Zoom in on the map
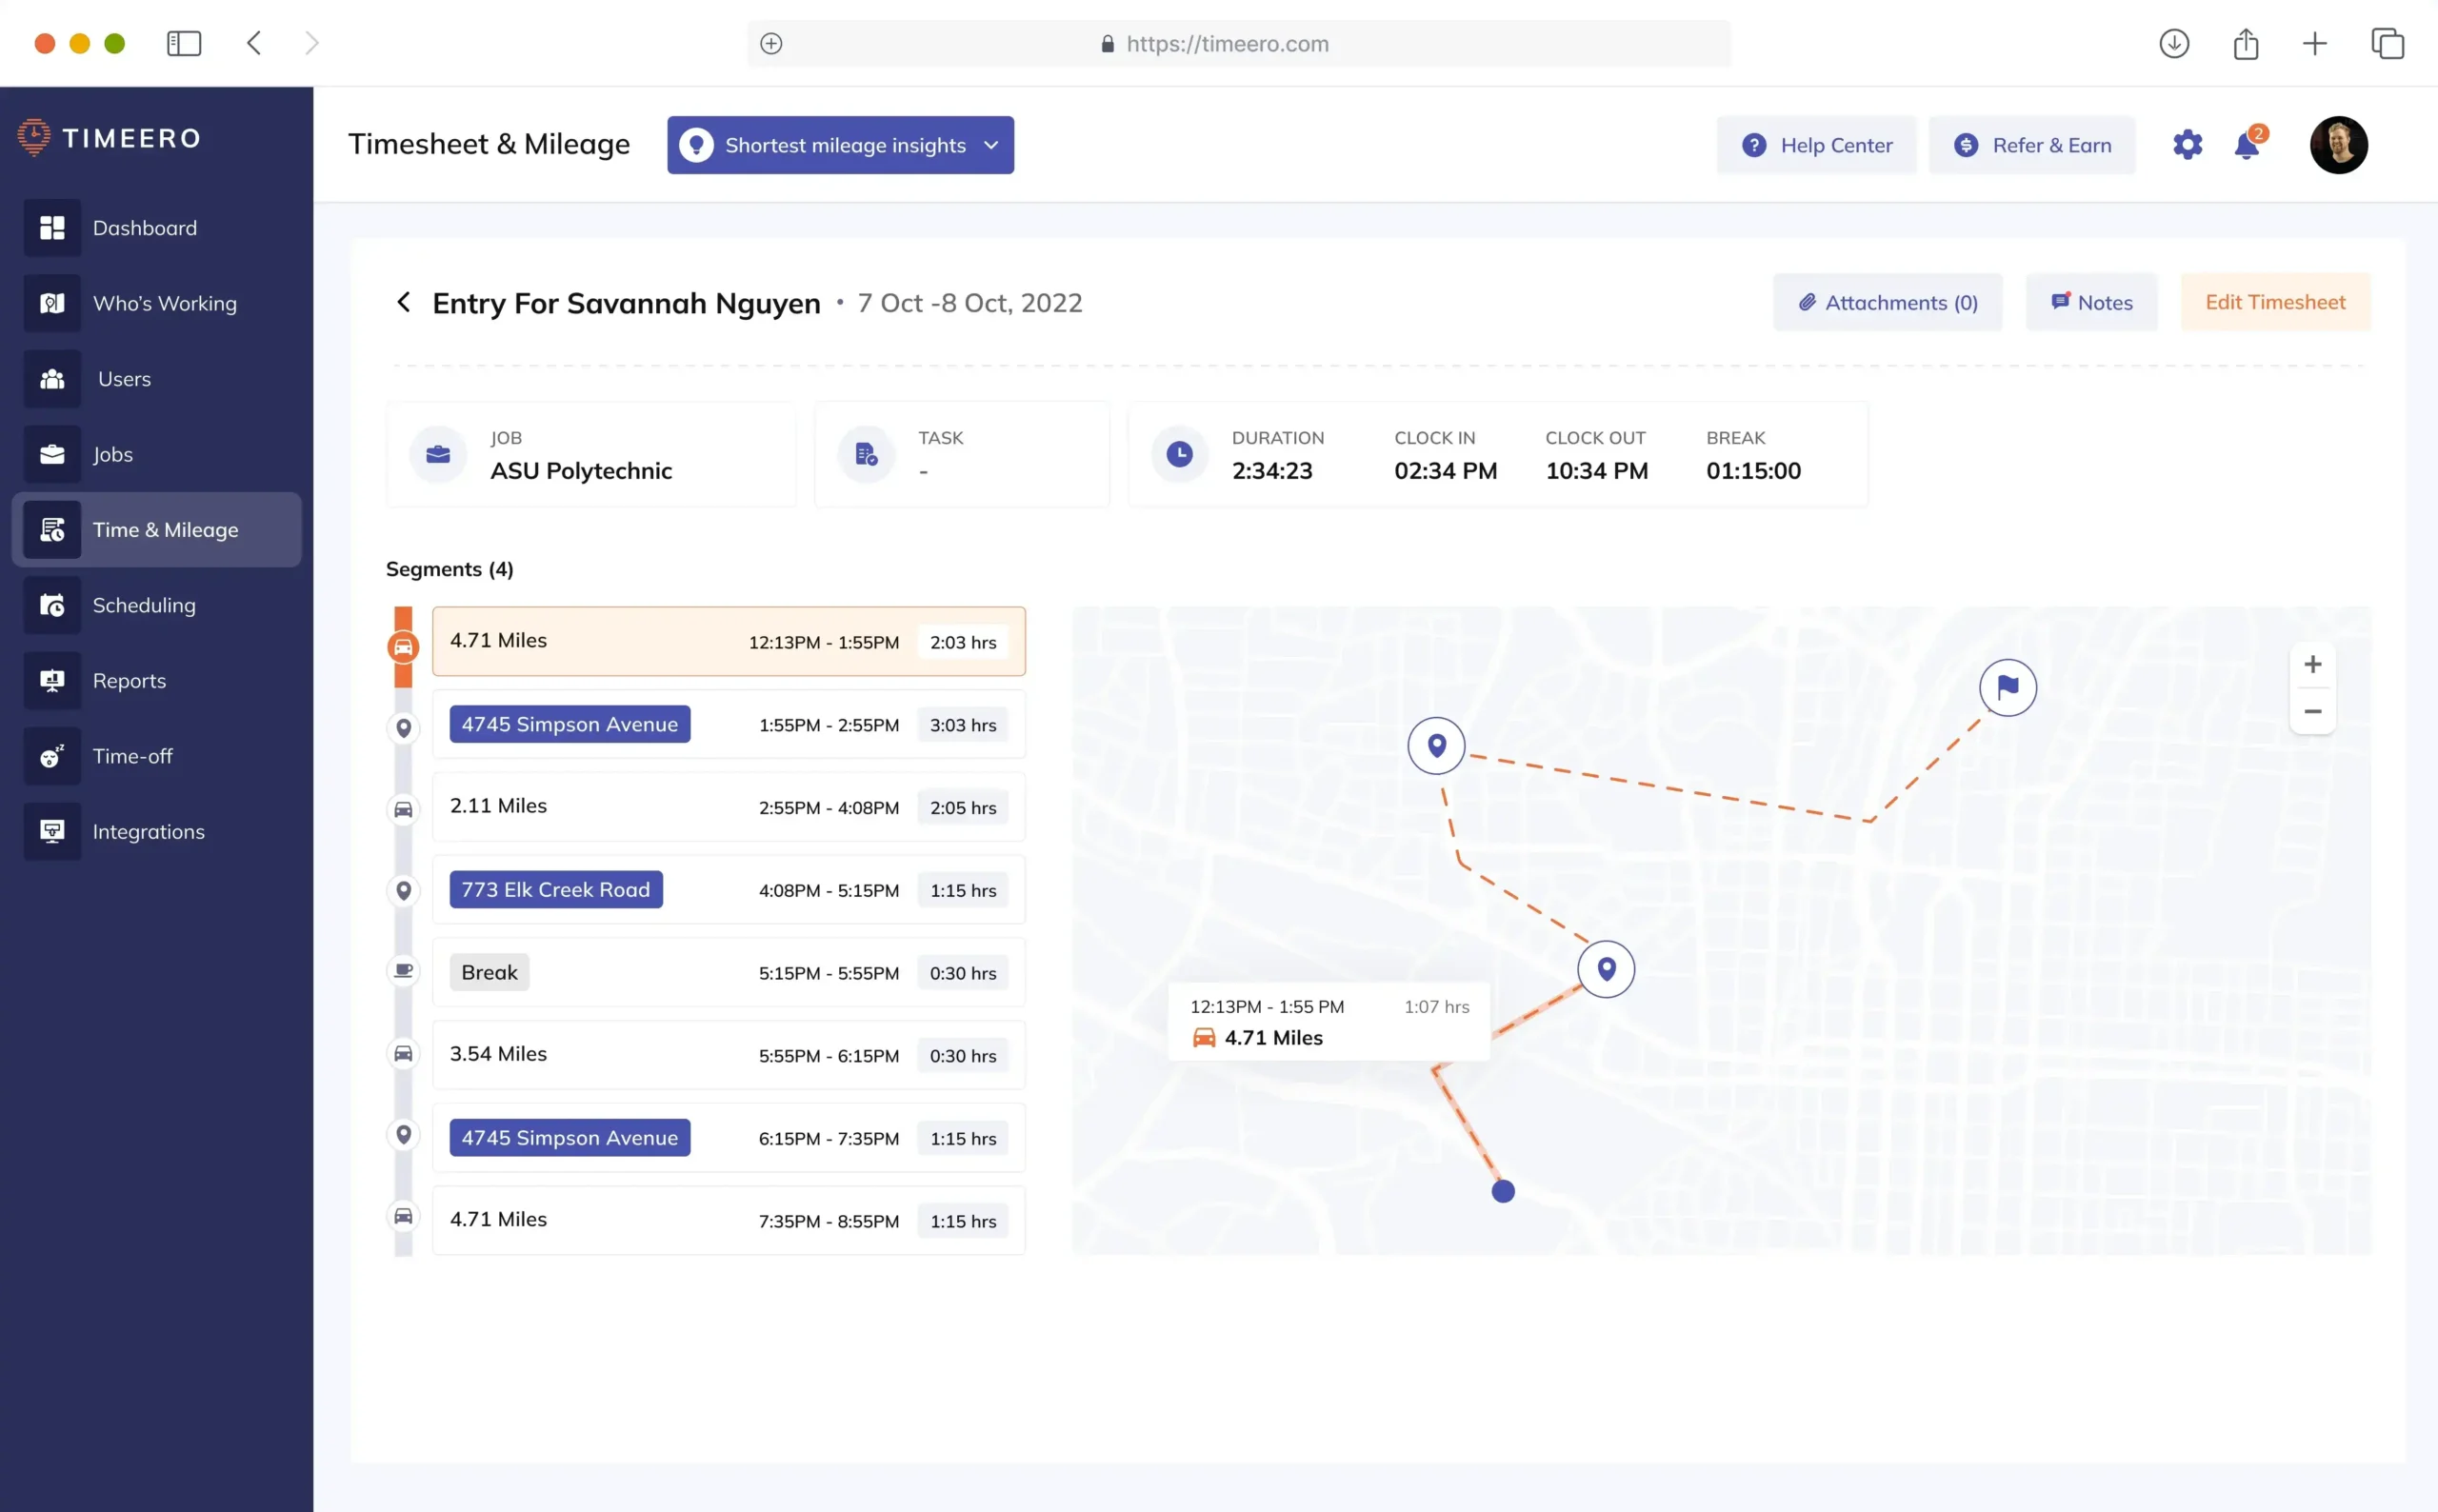Viewport: 2438px width, 1512px height. pos(2312,665)
